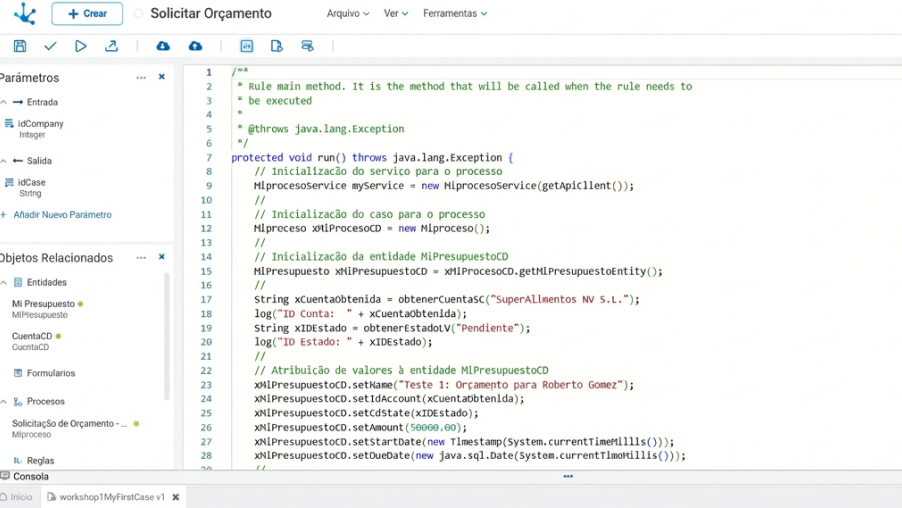
Task: Run the rule with the play icon
Action: tap(81, 46)
